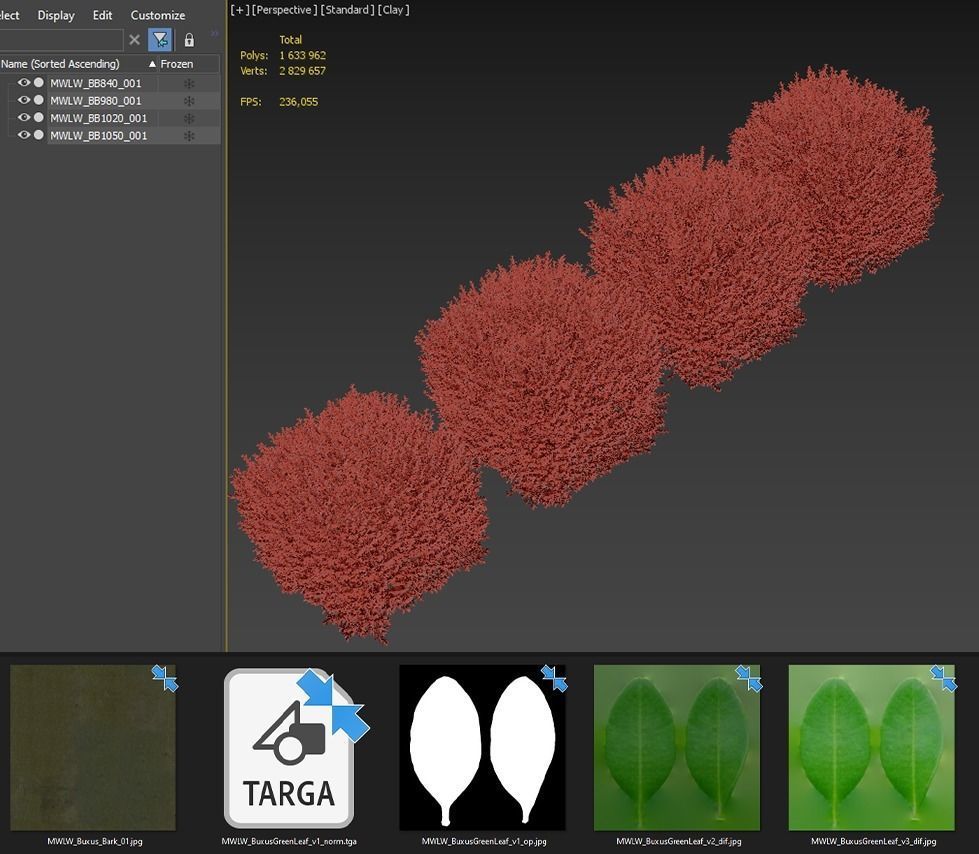Click the lock icon in the Scene Explorer toolbar
This screenshot has height=854, width=979.
click(189, 40)
